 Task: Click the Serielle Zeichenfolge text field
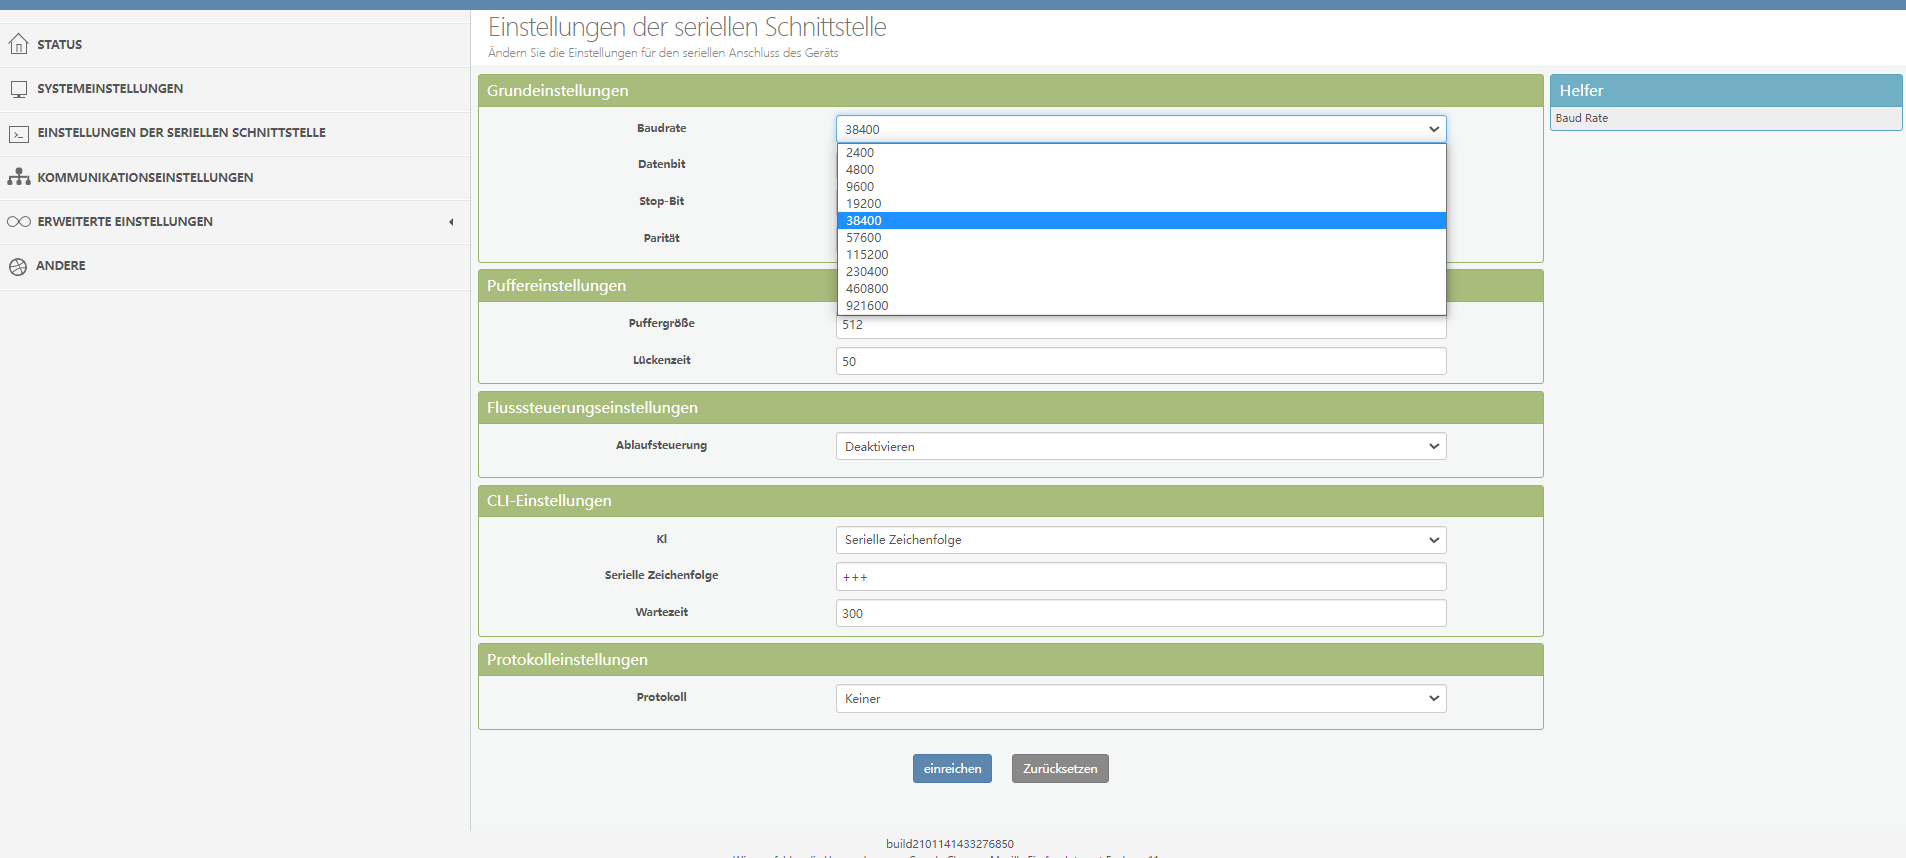[x=1140, y=577]
